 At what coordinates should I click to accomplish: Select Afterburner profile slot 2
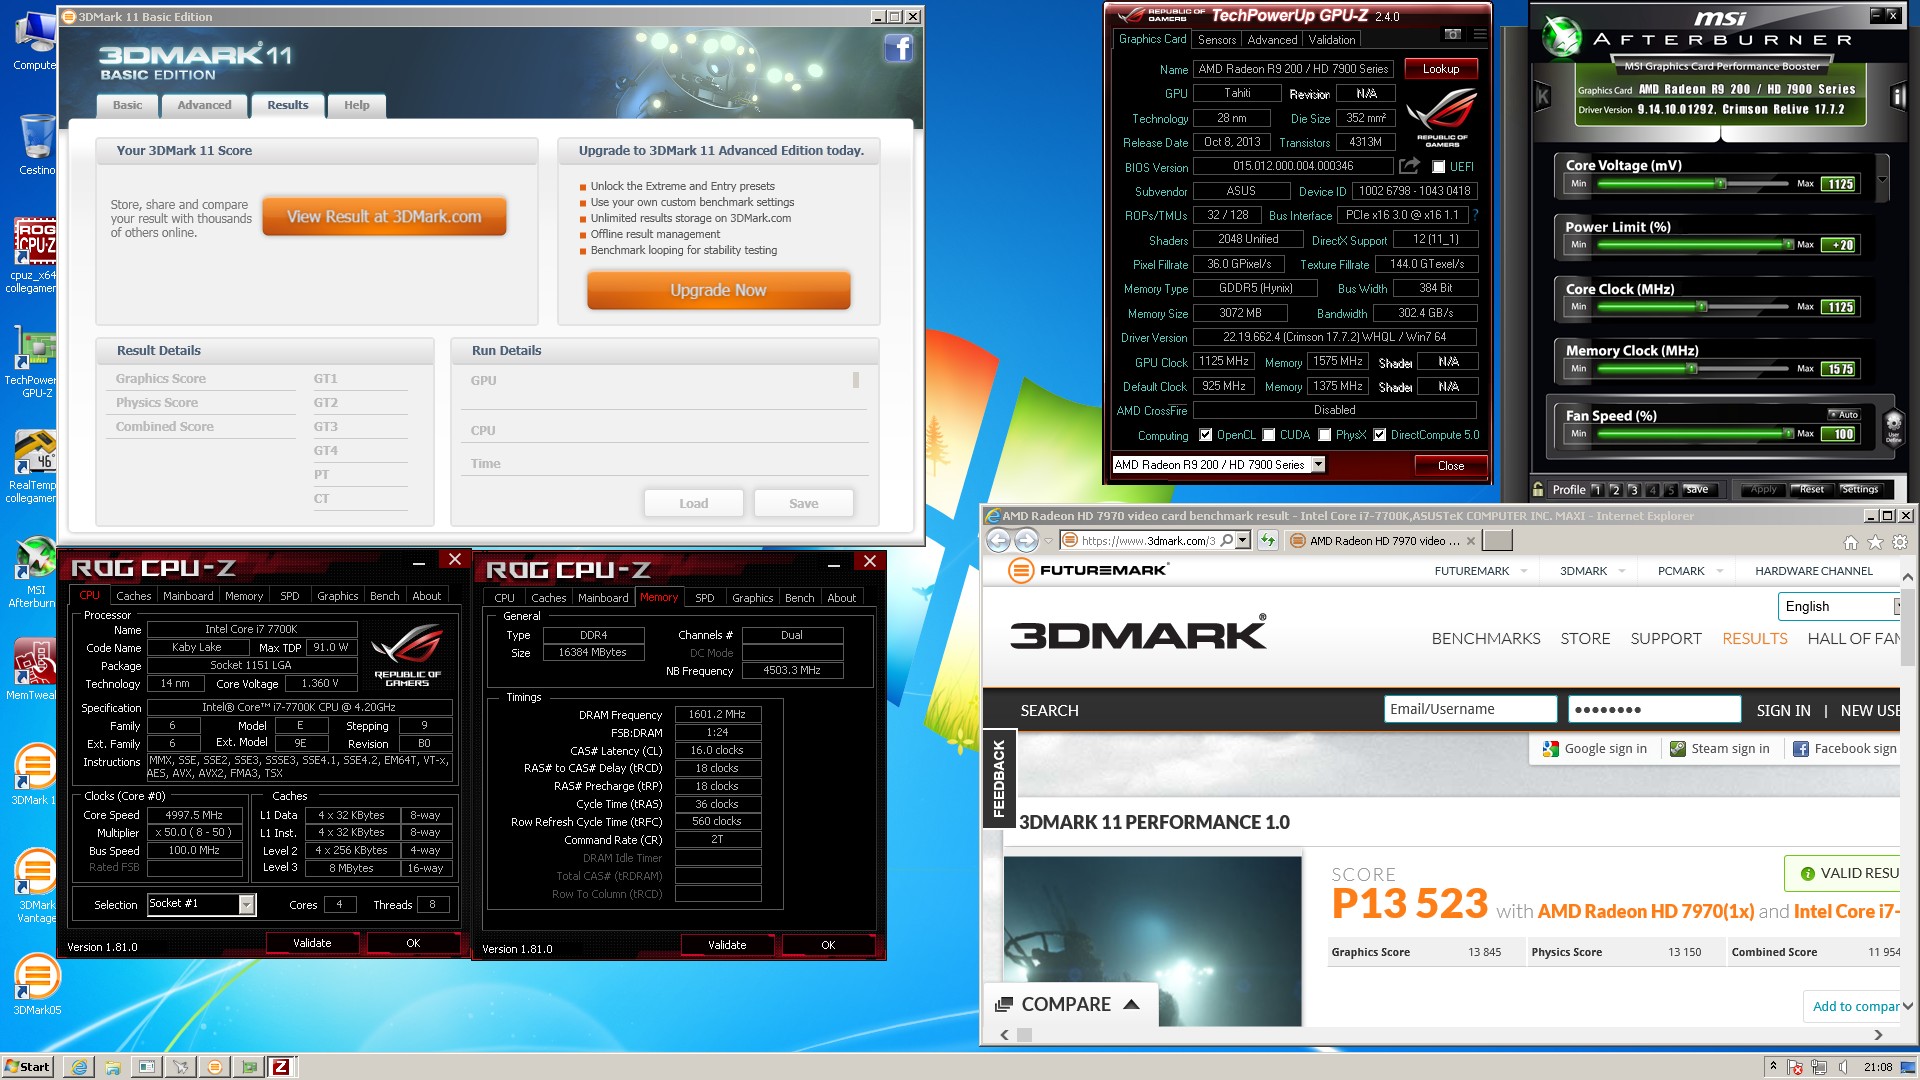coord(1615,490)
